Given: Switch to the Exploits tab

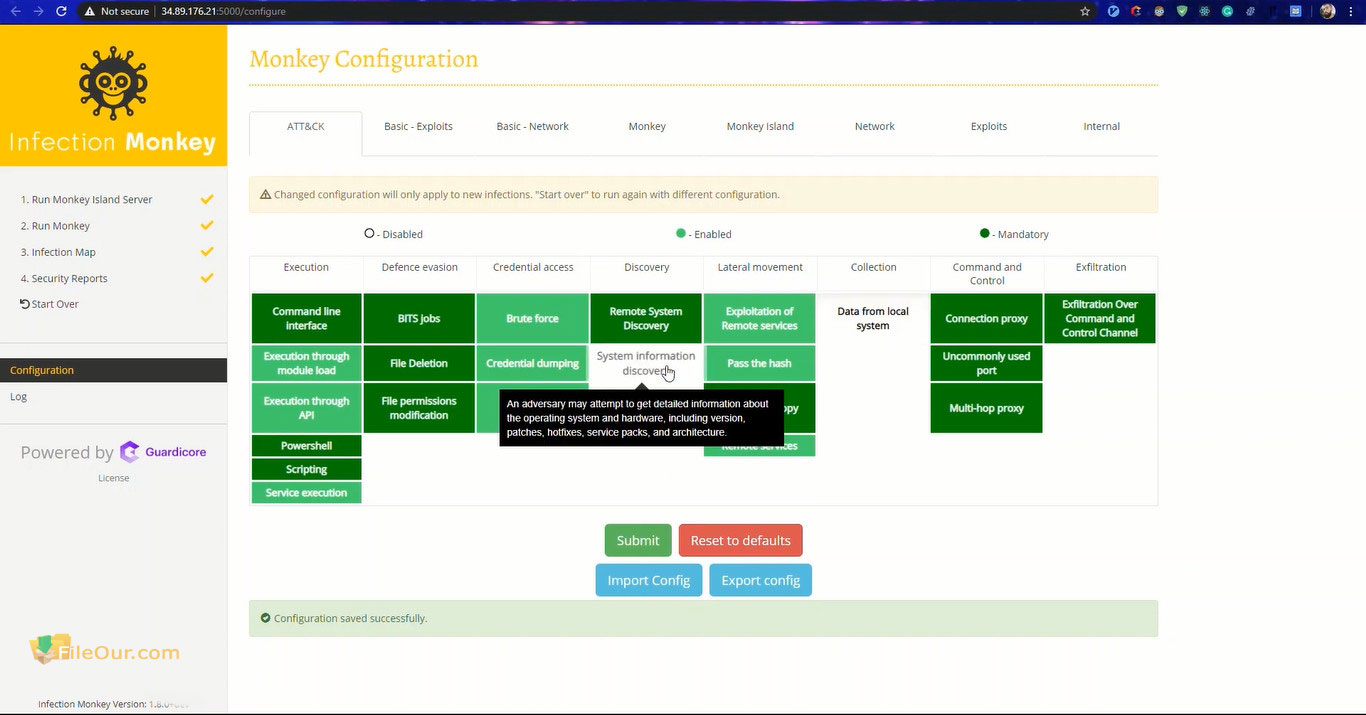Looking at the screenshot, I should 988,127.
